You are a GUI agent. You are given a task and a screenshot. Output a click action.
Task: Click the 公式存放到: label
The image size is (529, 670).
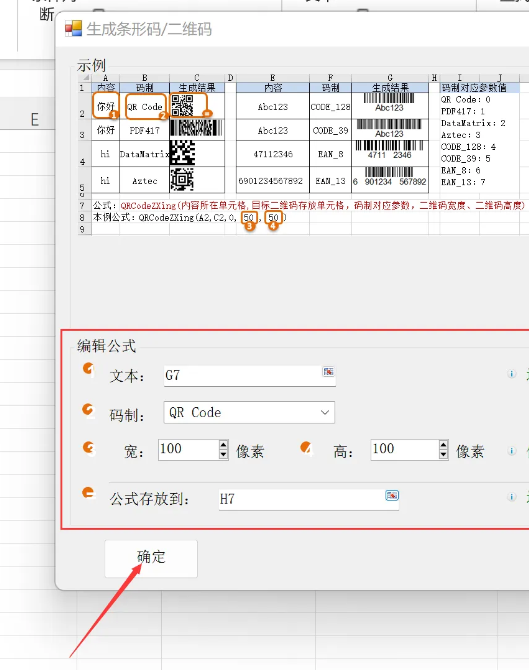tap(149, 499)
